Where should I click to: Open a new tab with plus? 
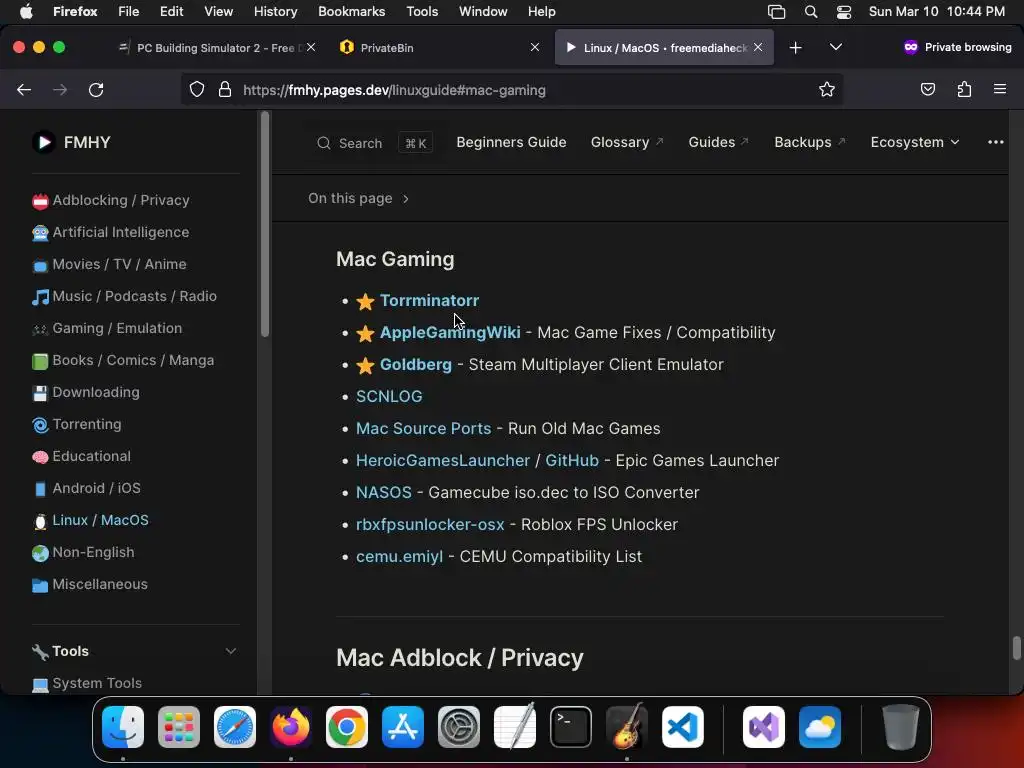tap(795, 48)
